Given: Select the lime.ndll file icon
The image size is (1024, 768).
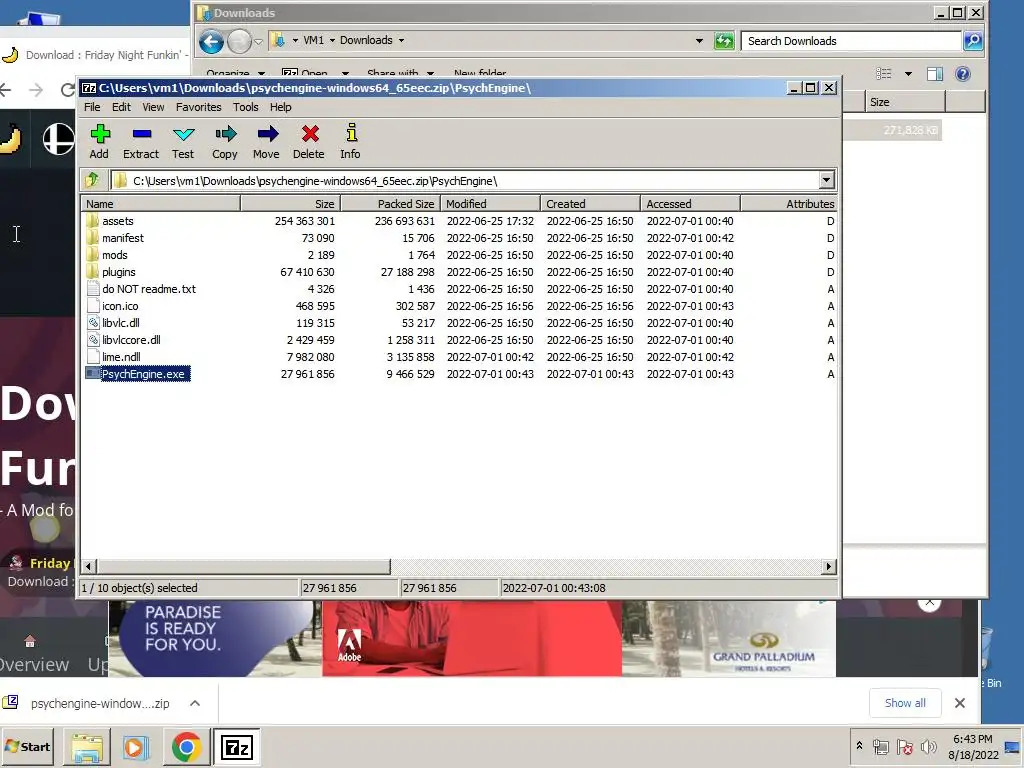Looking at the screenshot, I should [93, 357].
